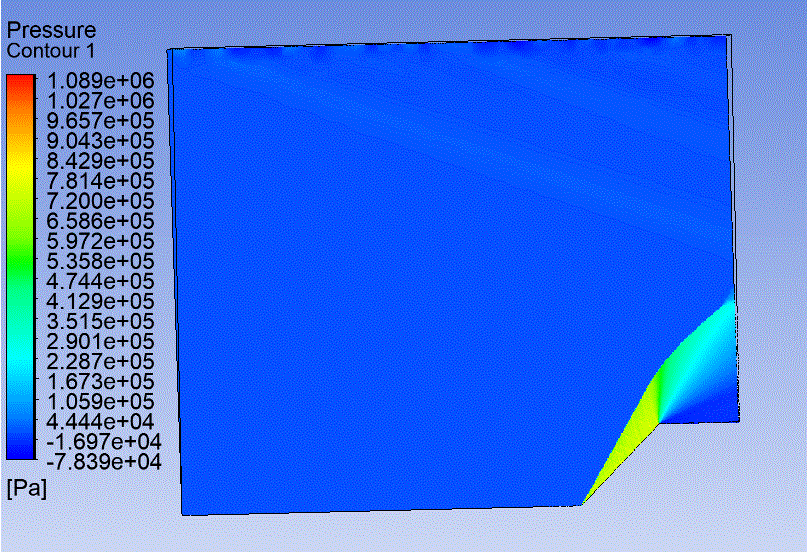807x552 pixels.
Task: Click the legend value 5.972e+05
Action: [100, 241]
